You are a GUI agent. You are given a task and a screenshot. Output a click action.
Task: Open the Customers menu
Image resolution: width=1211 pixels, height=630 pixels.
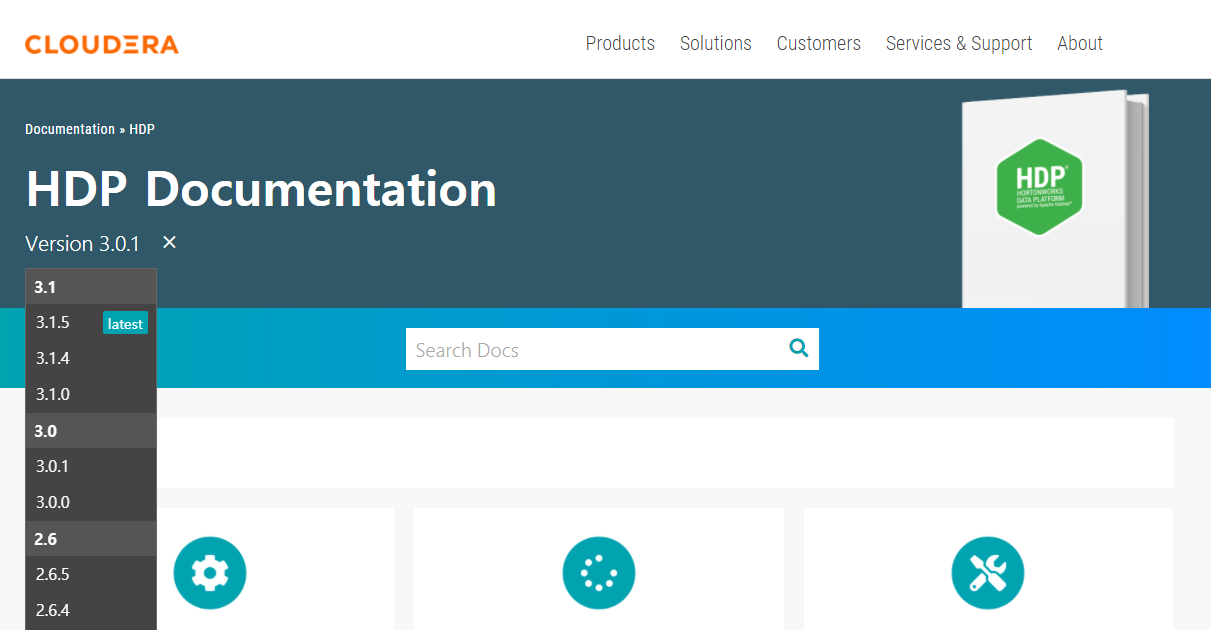click(819, 43)
